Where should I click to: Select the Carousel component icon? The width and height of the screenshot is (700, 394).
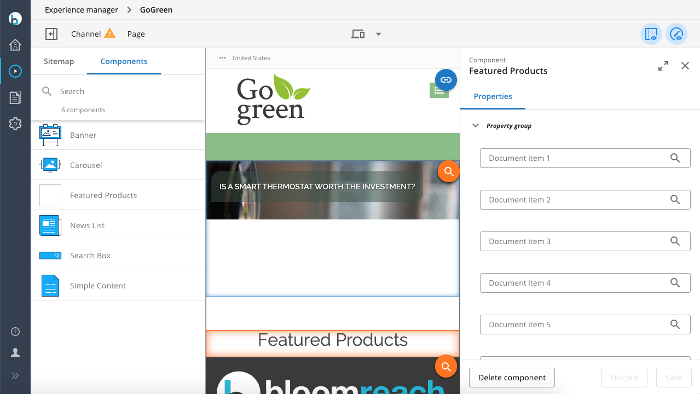tap(50, 165)
